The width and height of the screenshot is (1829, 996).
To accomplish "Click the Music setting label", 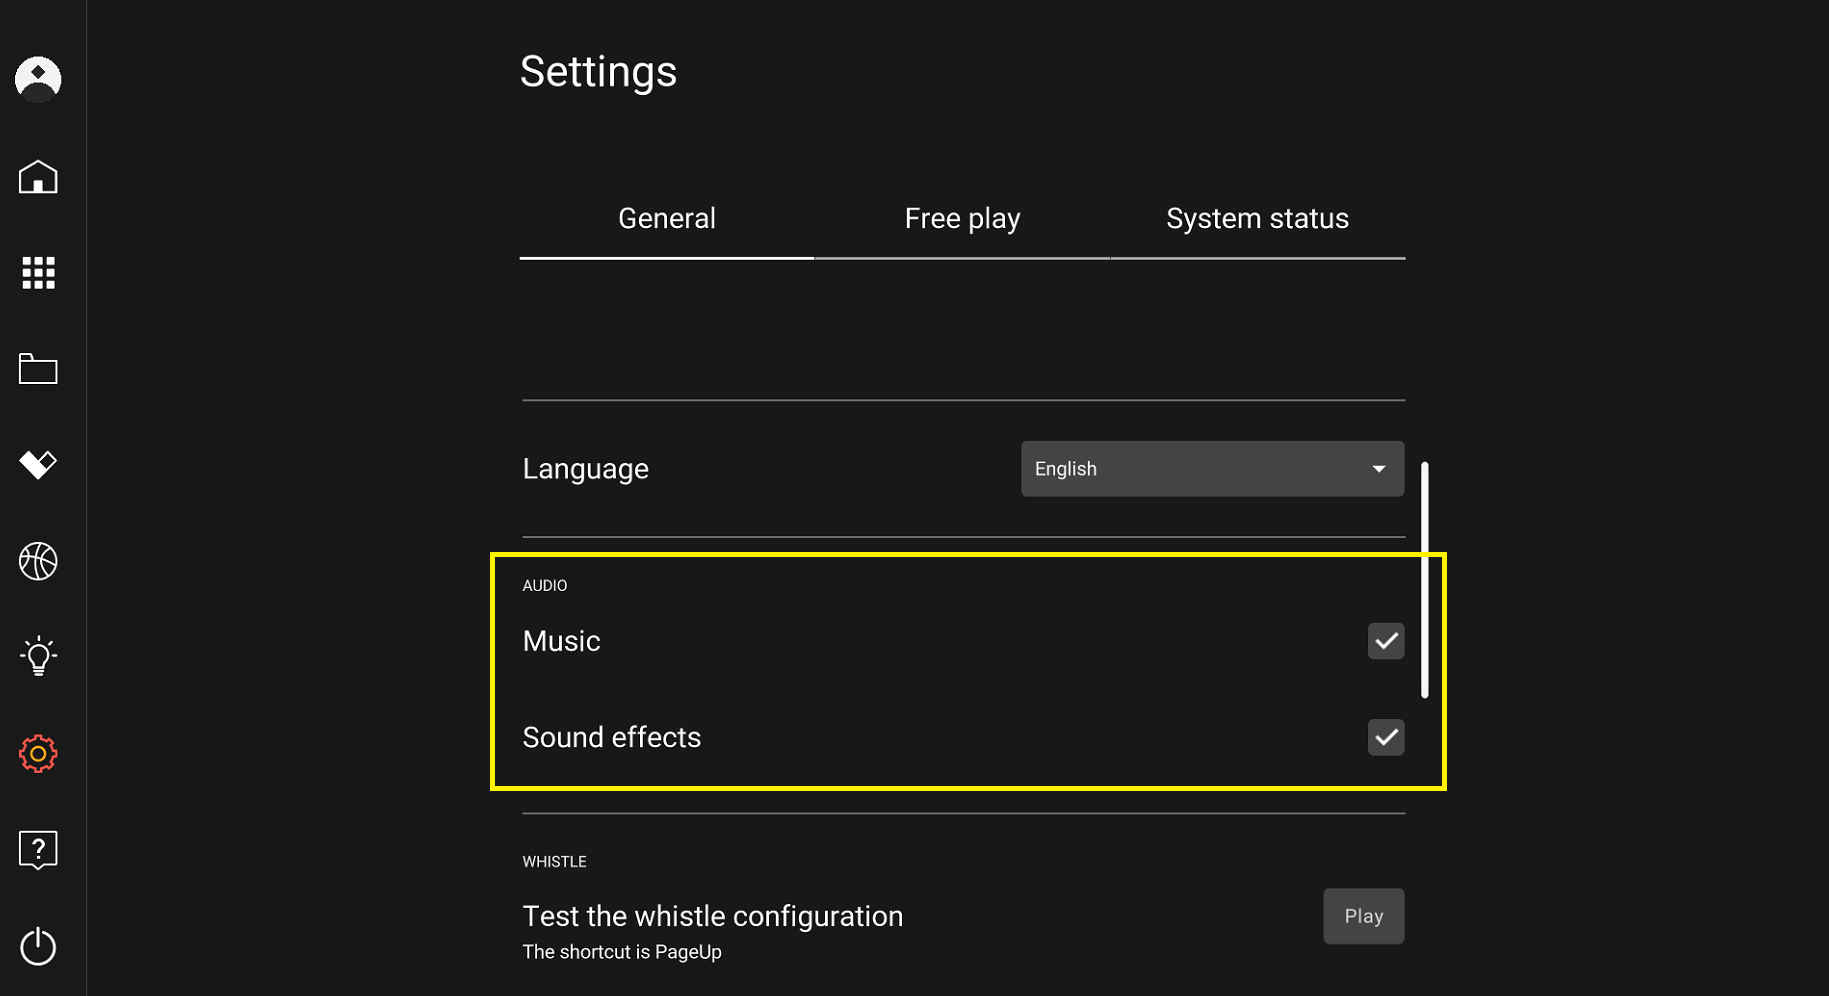I will coord(561,641).
